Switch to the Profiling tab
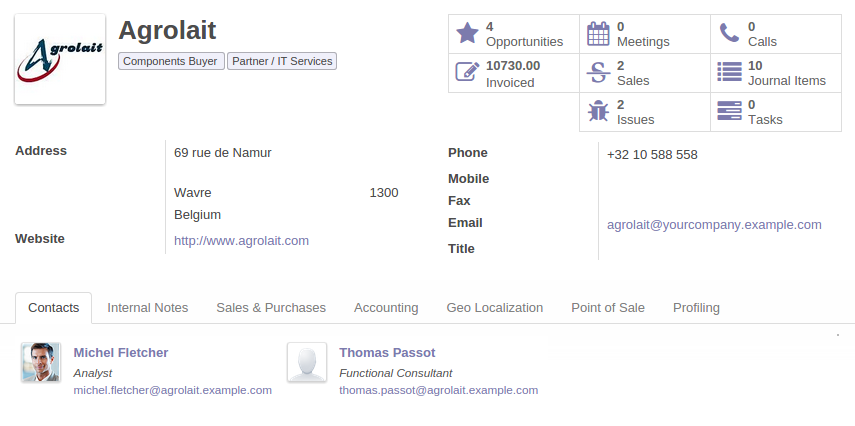The width and height of the screenshot is (855, 426). [x=696, y=308]
